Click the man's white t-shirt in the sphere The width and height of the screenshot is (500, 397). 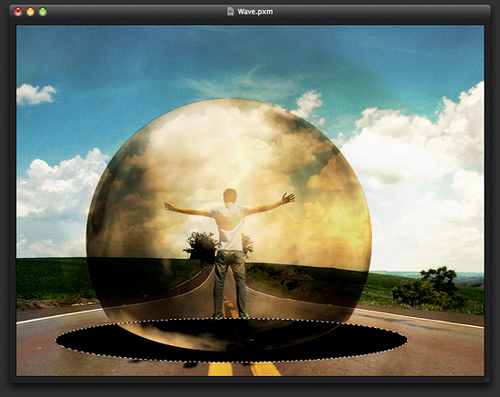[230, 227]
